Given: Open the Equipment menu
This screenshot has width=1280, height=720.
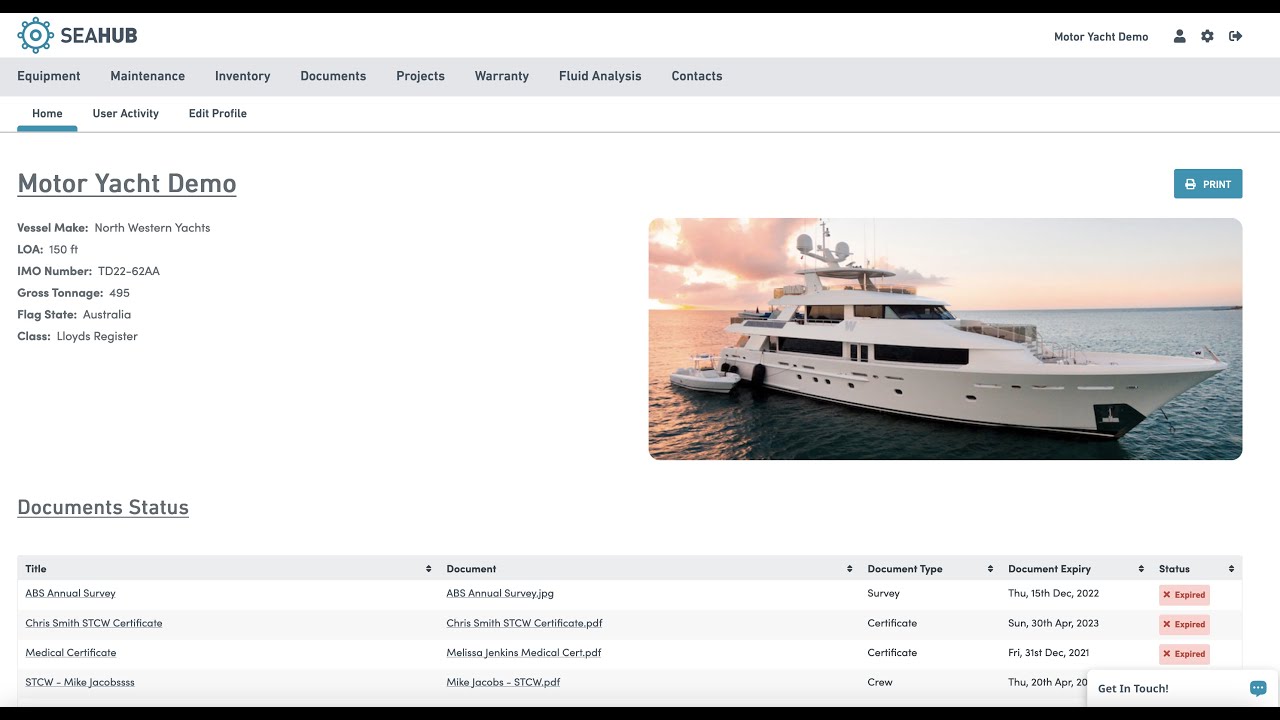Looking at the screenshot, I should tap(49, 76).
